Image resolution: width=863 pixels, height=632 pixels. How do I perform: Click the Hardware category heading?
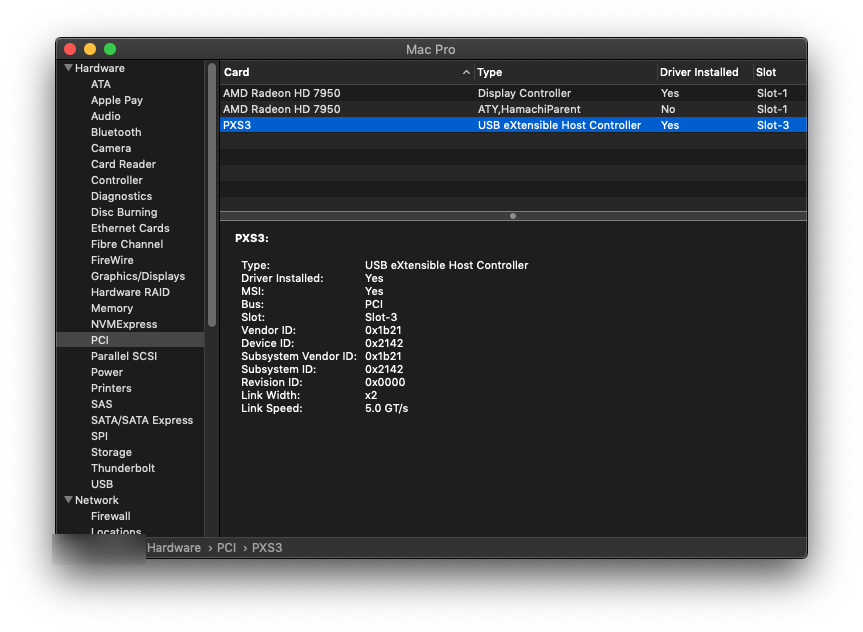click(x=100, y=68)
